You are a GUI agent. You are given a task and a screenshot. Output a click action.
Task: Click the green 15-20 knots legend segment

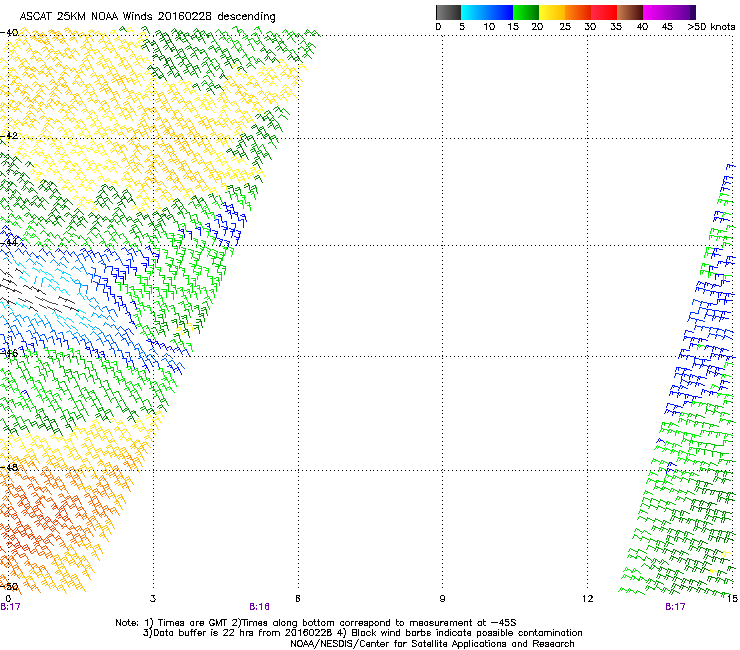pyautogui.click(x=526, y=12)
